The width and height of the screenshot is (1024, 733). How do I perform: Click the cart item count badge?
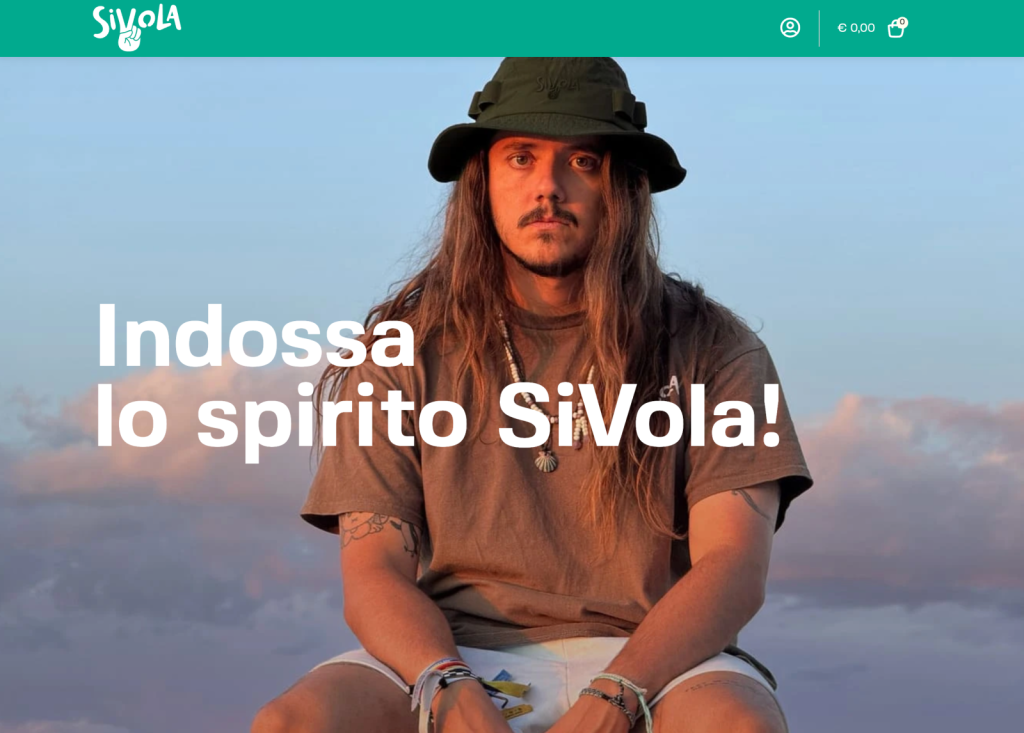[903, 22]
